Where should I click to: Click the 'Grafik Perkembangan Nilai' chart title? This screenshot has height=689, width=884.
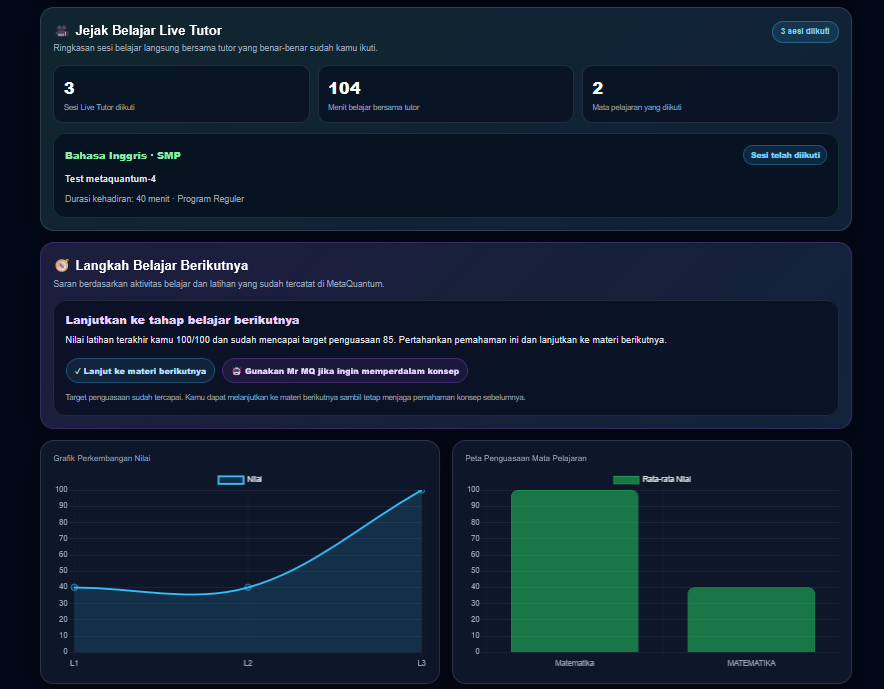(x=102, y=458)
